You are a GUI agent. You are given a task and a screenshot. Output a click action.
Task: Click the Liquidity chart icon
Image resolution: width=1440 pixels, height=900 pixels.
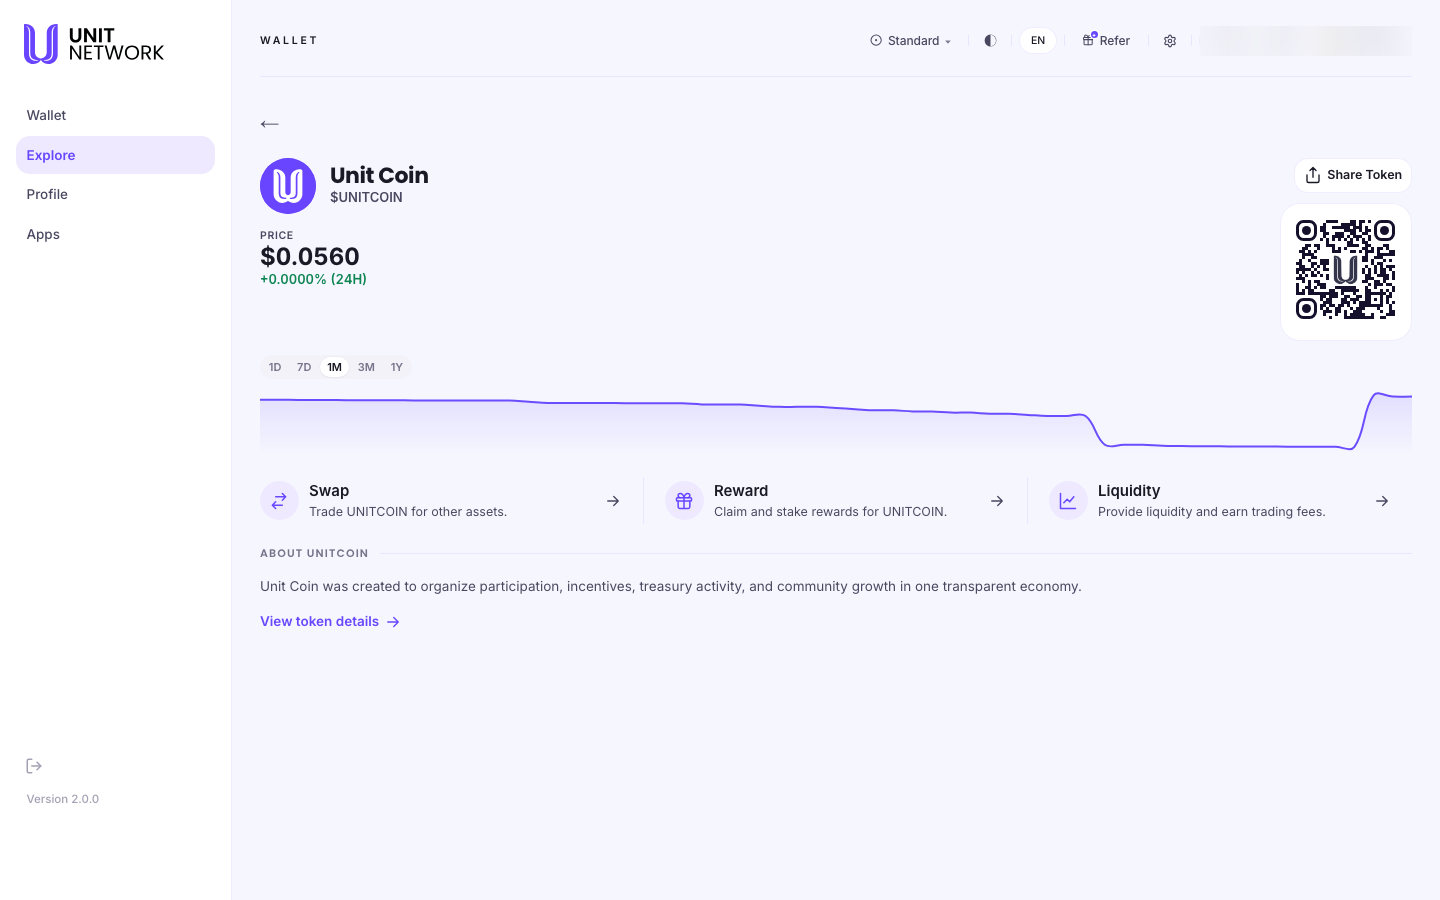[x=1068, y=501]
